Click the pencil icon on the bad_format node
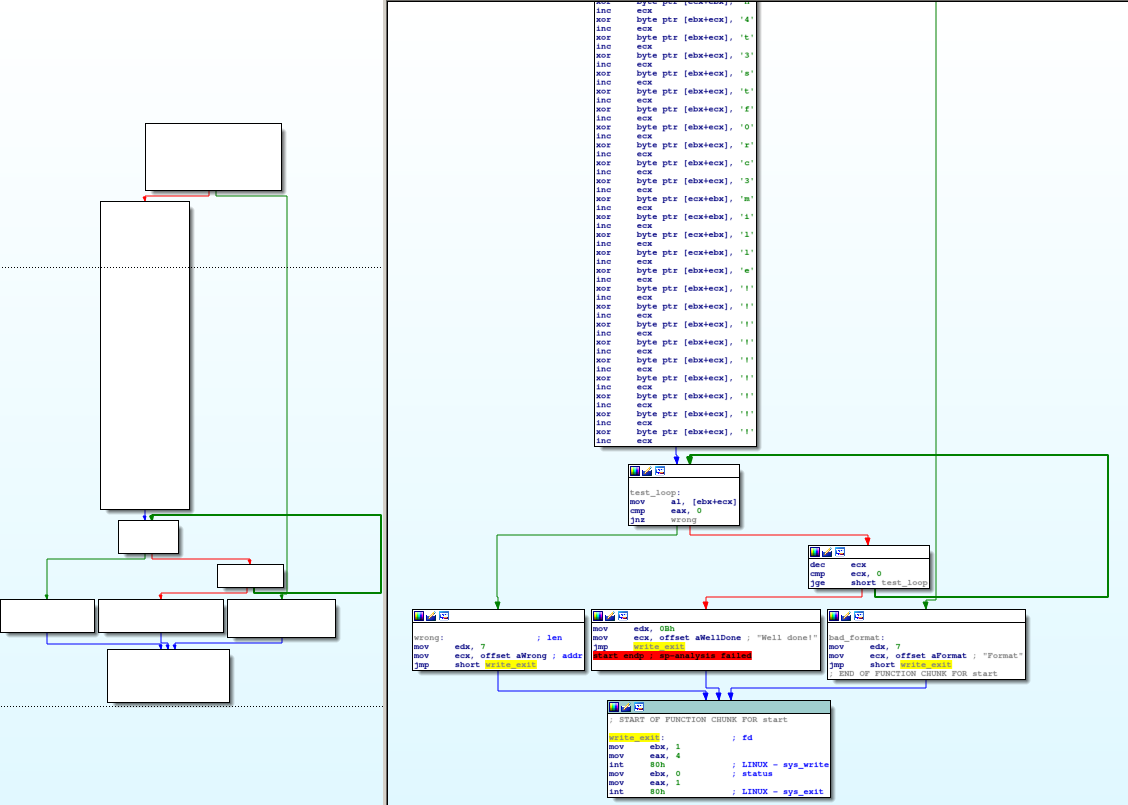 pyautogui.click(x=846, y=616)
